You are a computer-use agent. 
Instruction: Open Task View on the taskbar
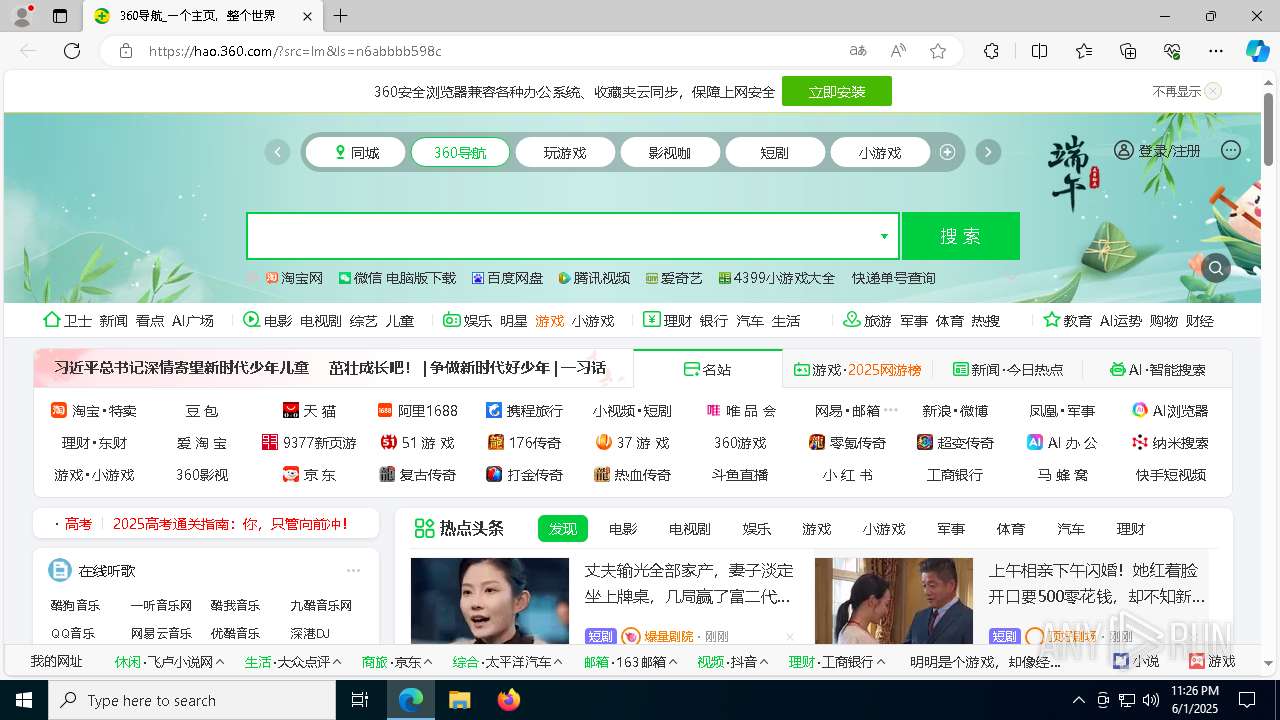tap(360, 700)
